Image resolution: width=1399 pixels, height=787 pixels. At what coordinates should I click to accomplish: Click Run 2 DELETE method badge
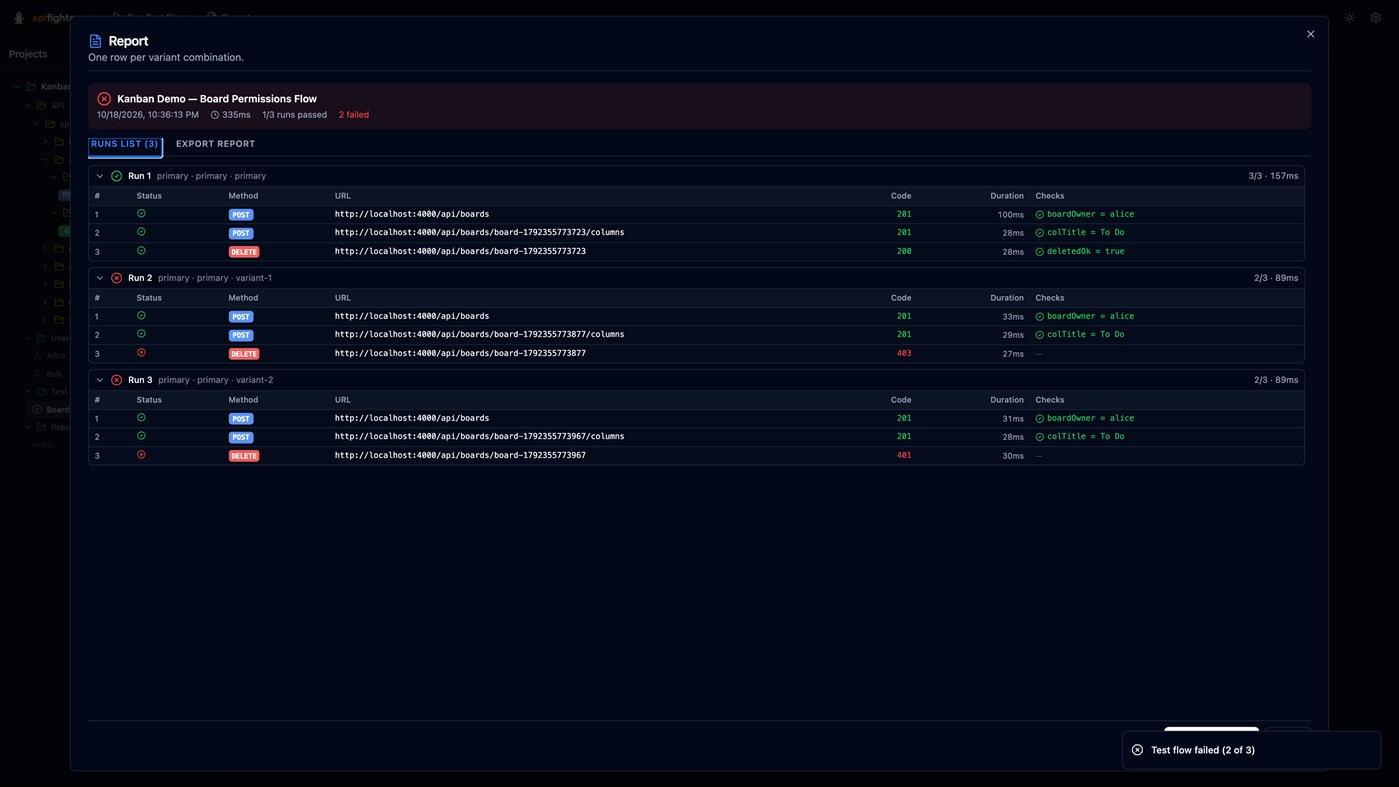244,354
